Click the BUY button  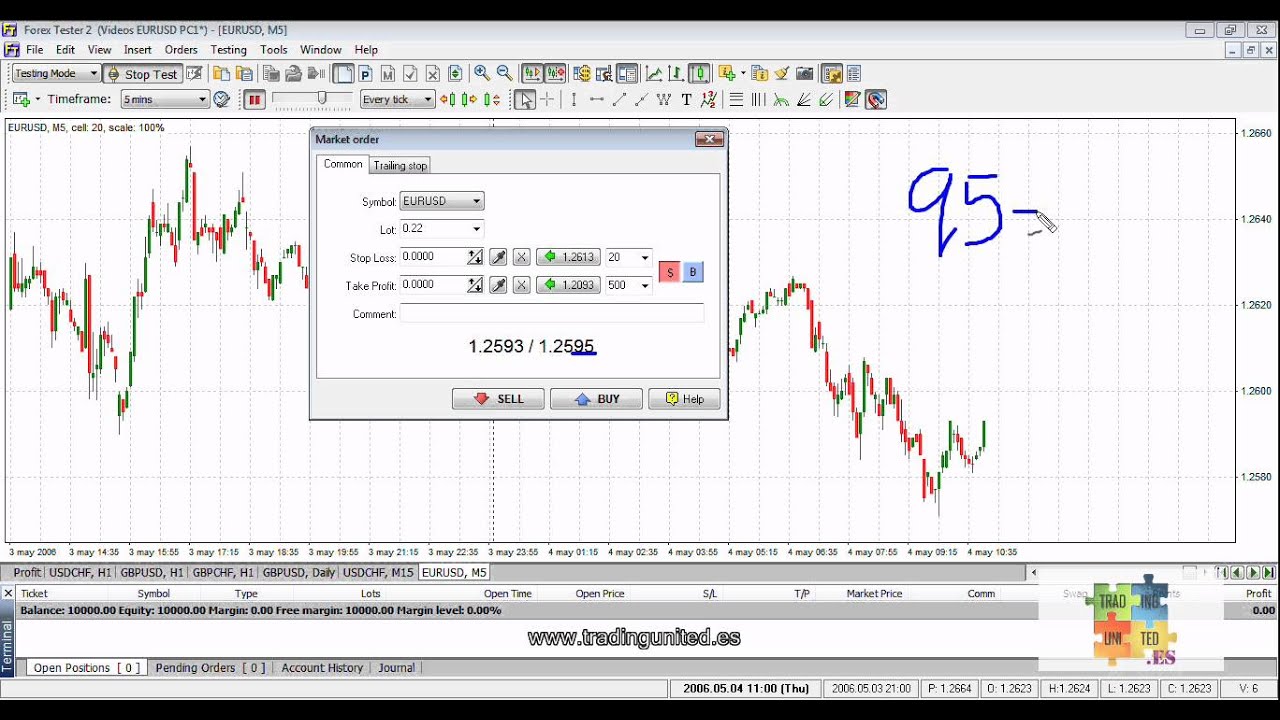tap(596, 399)
